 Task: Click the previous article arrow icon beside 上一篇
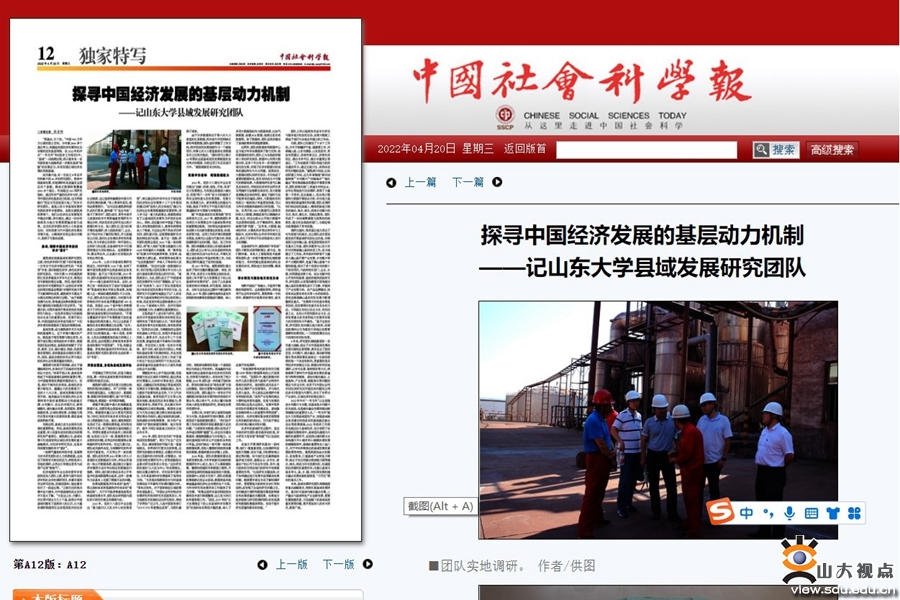click(391, 183)
